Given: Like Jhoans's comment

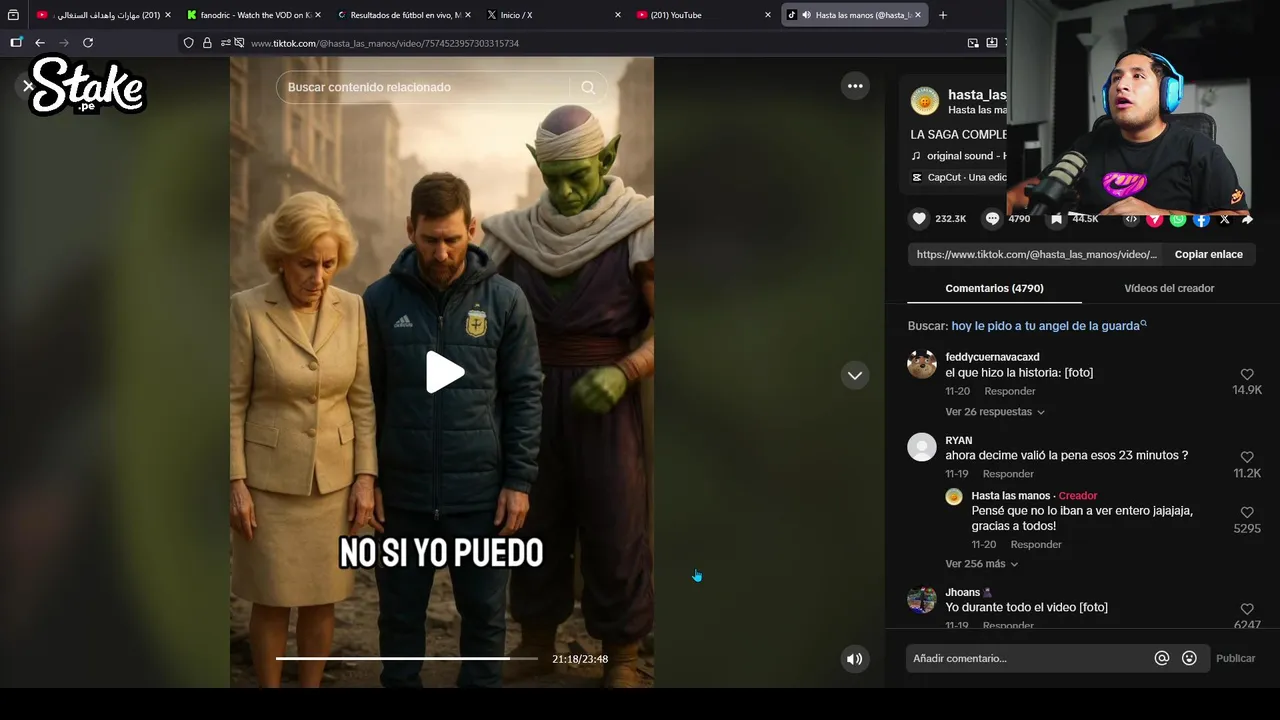Looking at the screenshot, I should point(1247,609).
